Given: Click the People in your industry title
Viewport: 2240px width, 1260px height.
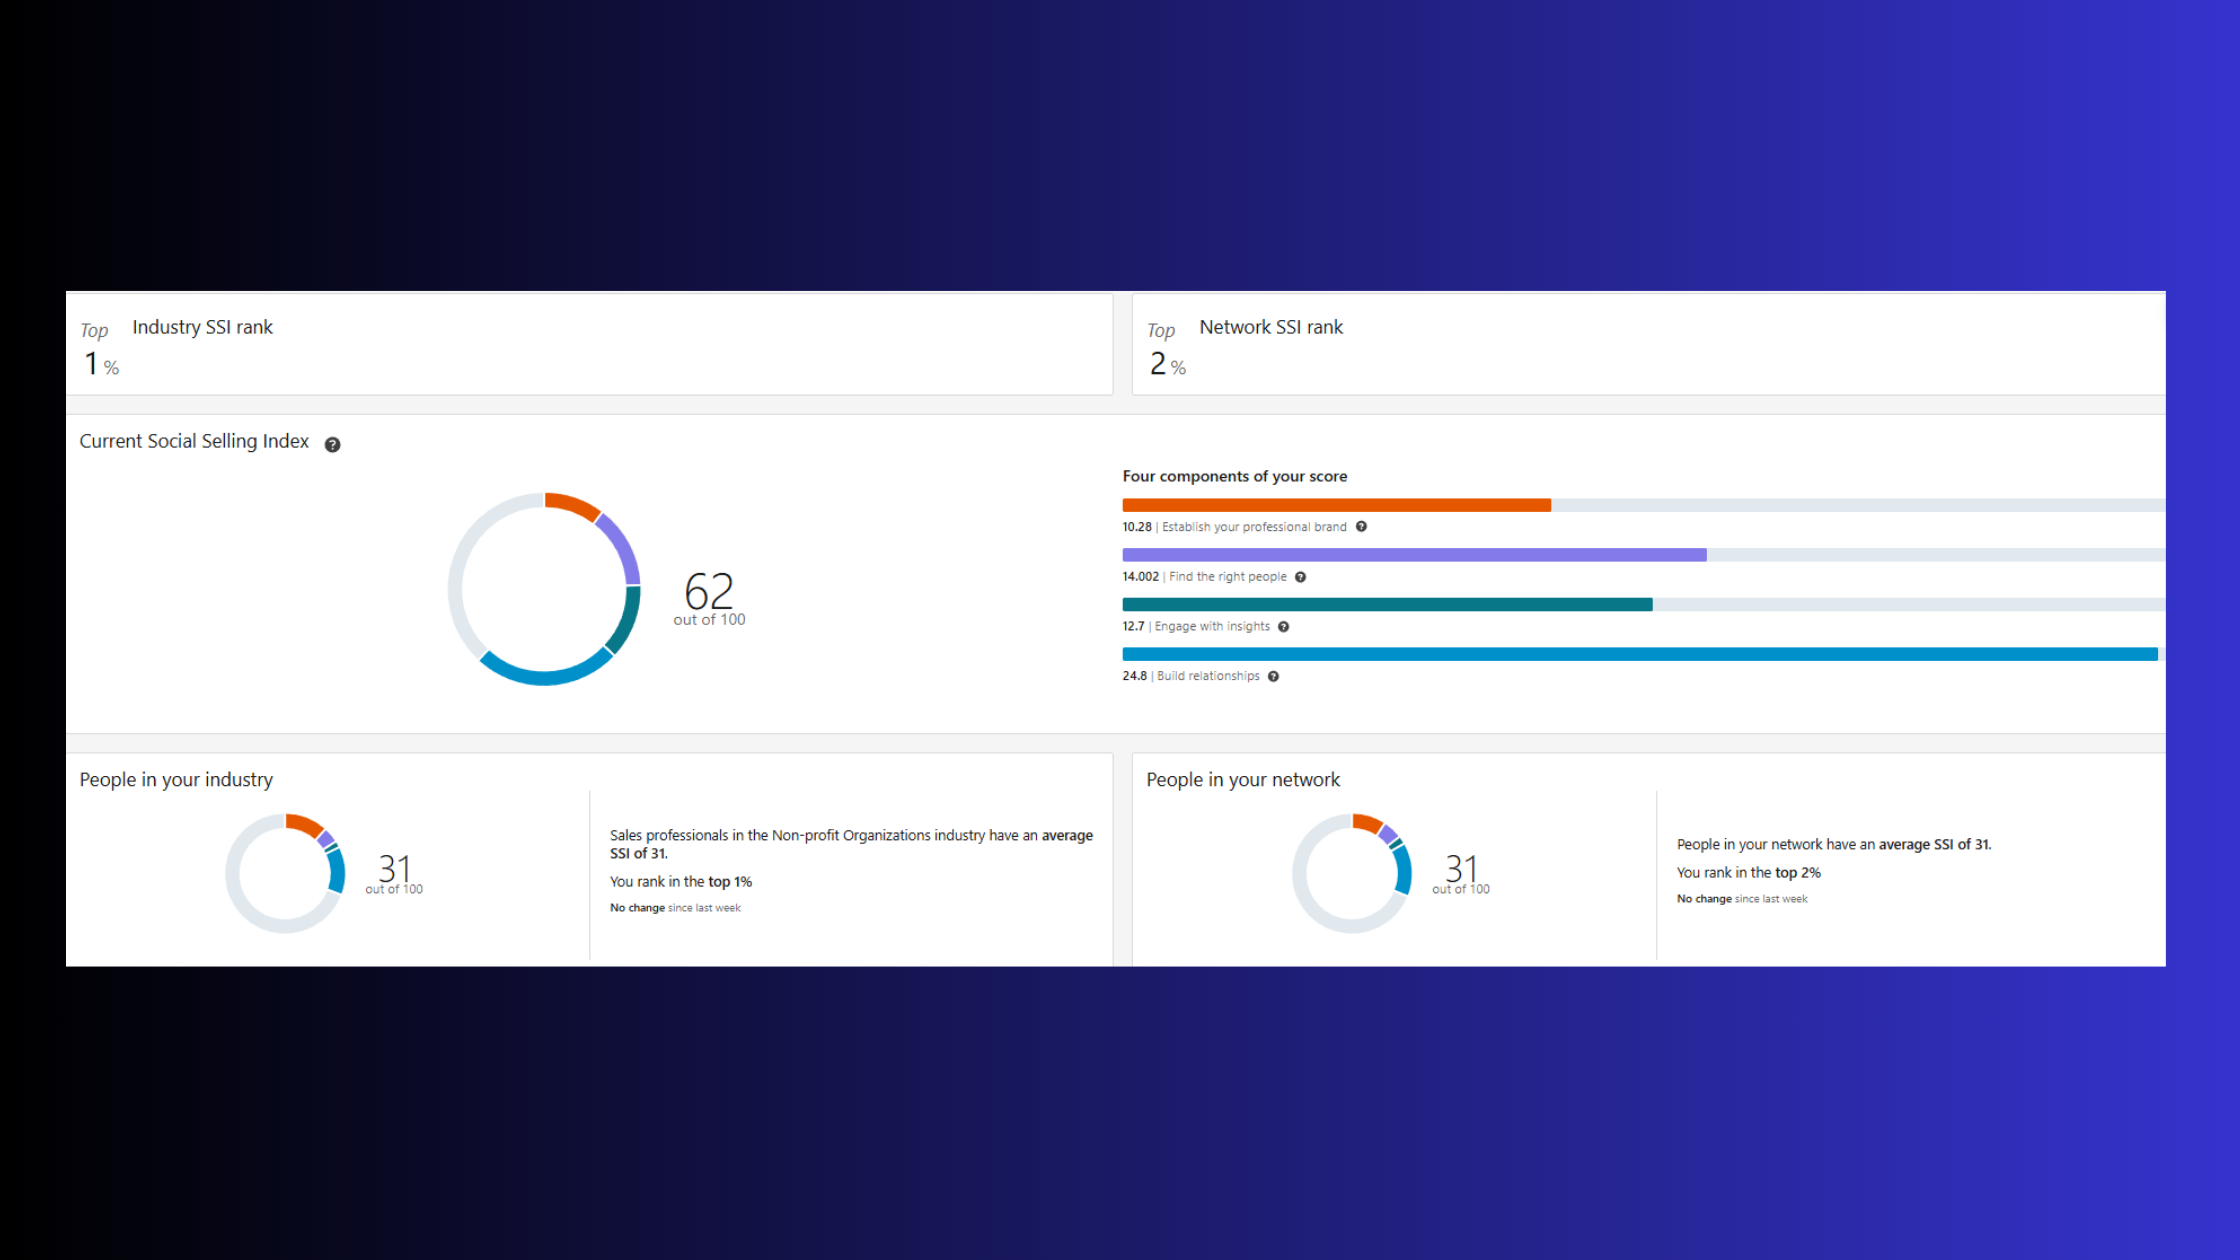Looking at the screenshot, I should pos(176,780).
